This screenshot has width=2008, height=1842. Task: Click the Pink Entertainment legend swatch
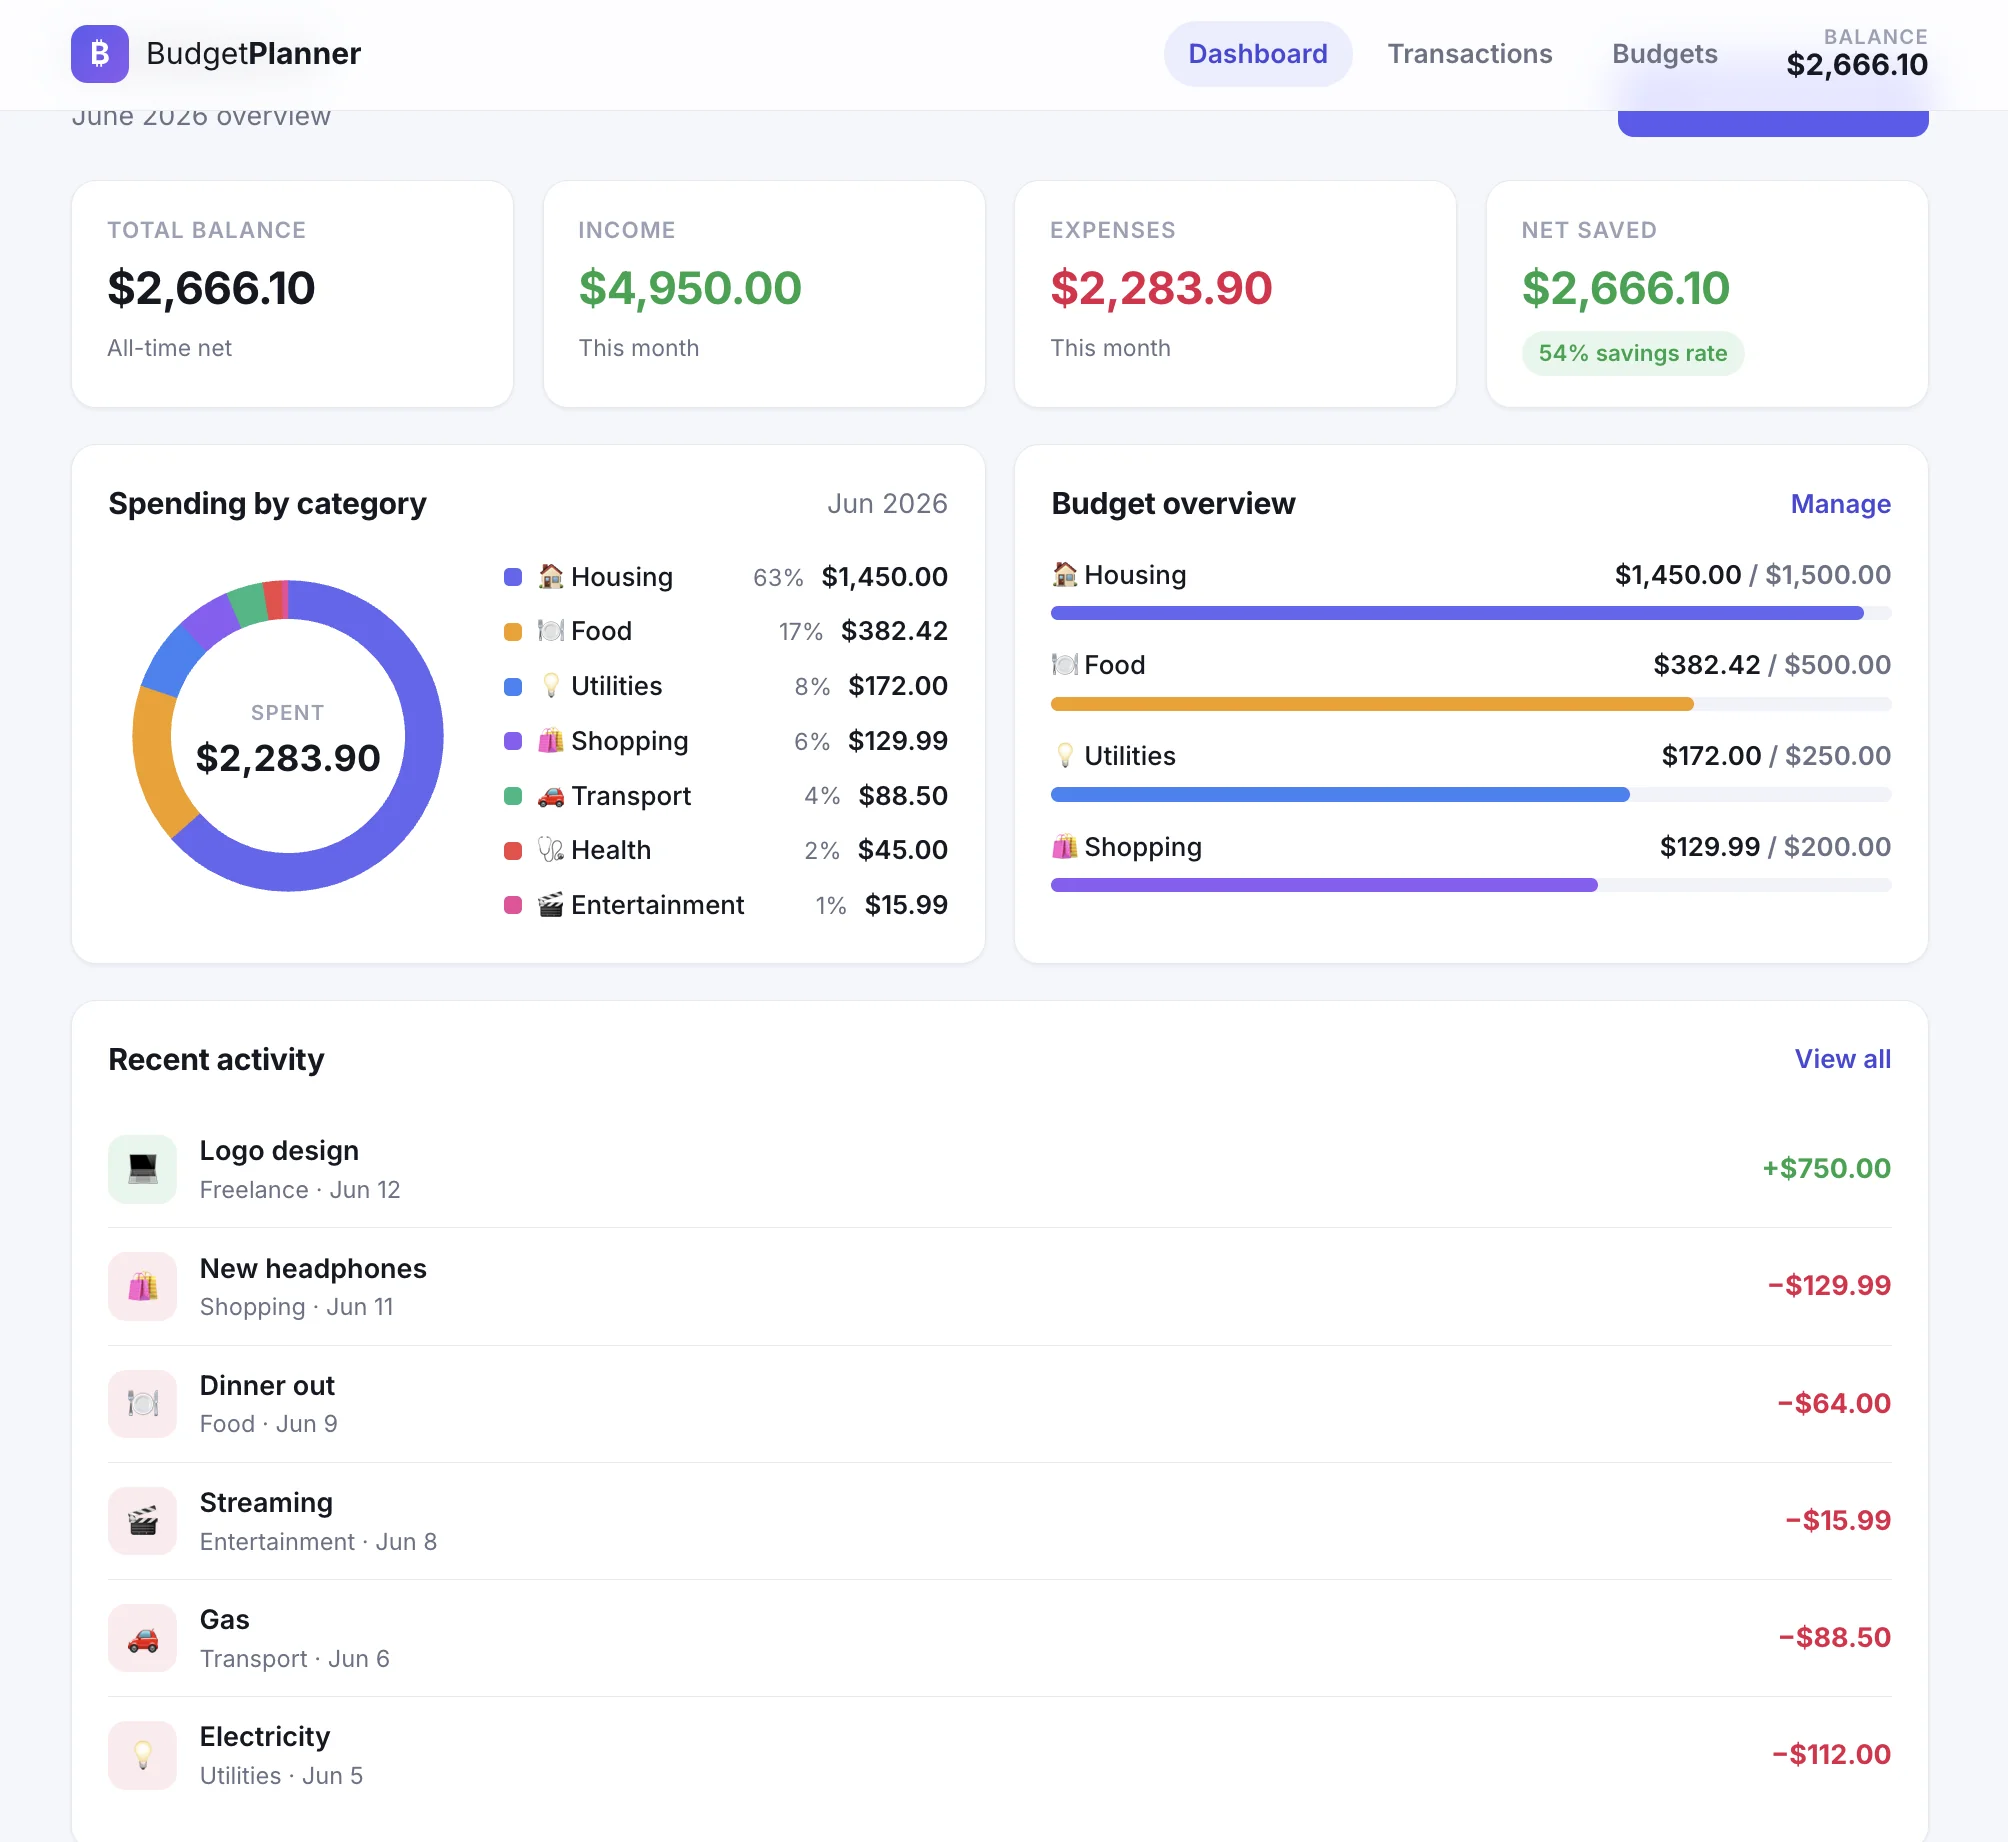513,905
